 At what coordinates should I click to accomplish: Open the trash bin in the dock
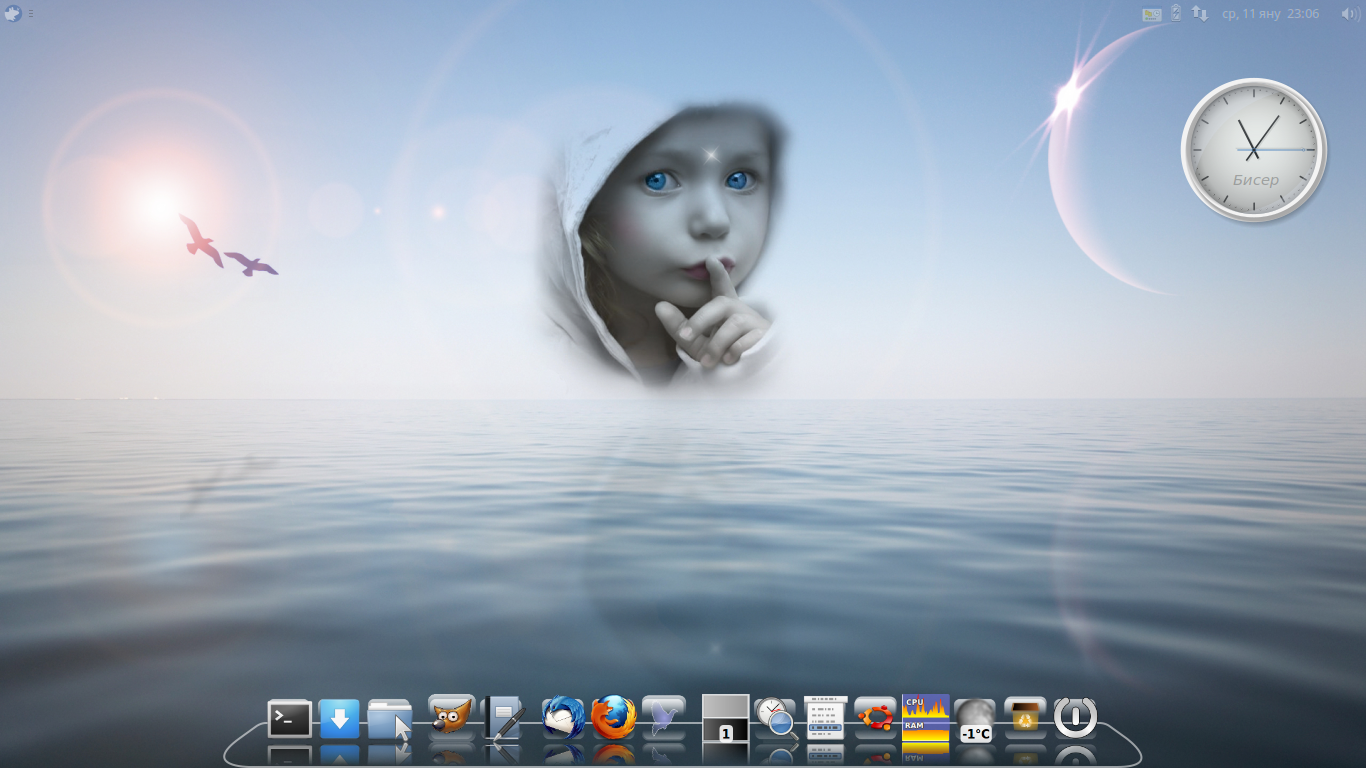click(x=1025, y=717)
